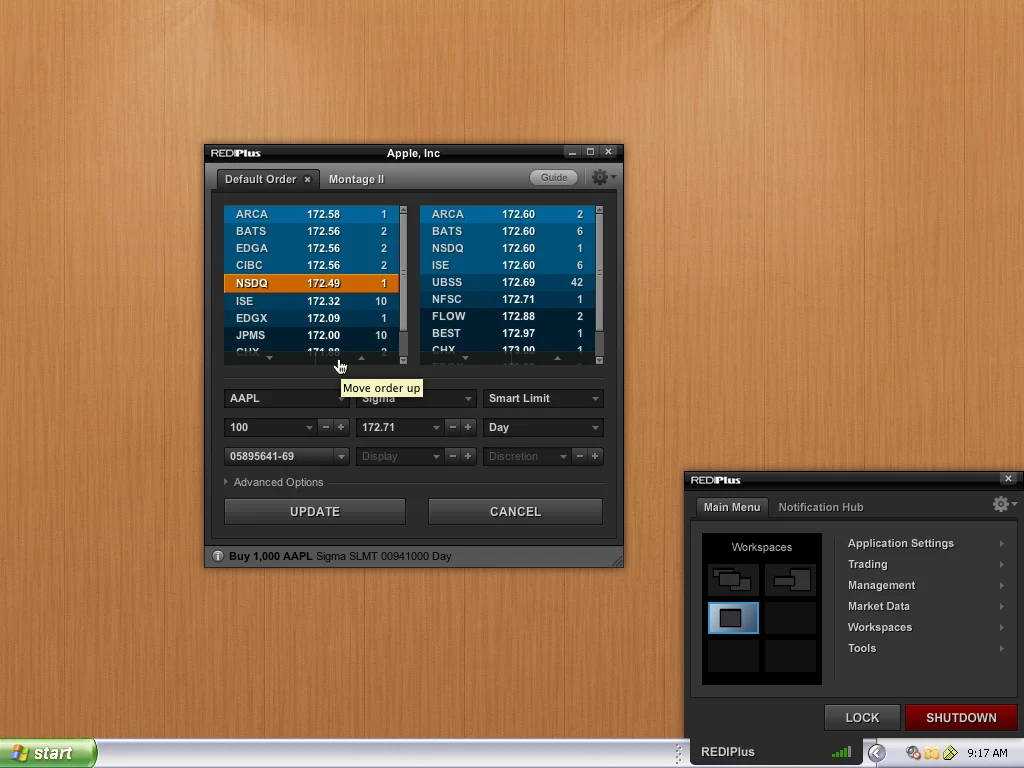The image size is (1024, 768).
Task: Click the round back-arrow icon in the system tray
Action: 876,753
